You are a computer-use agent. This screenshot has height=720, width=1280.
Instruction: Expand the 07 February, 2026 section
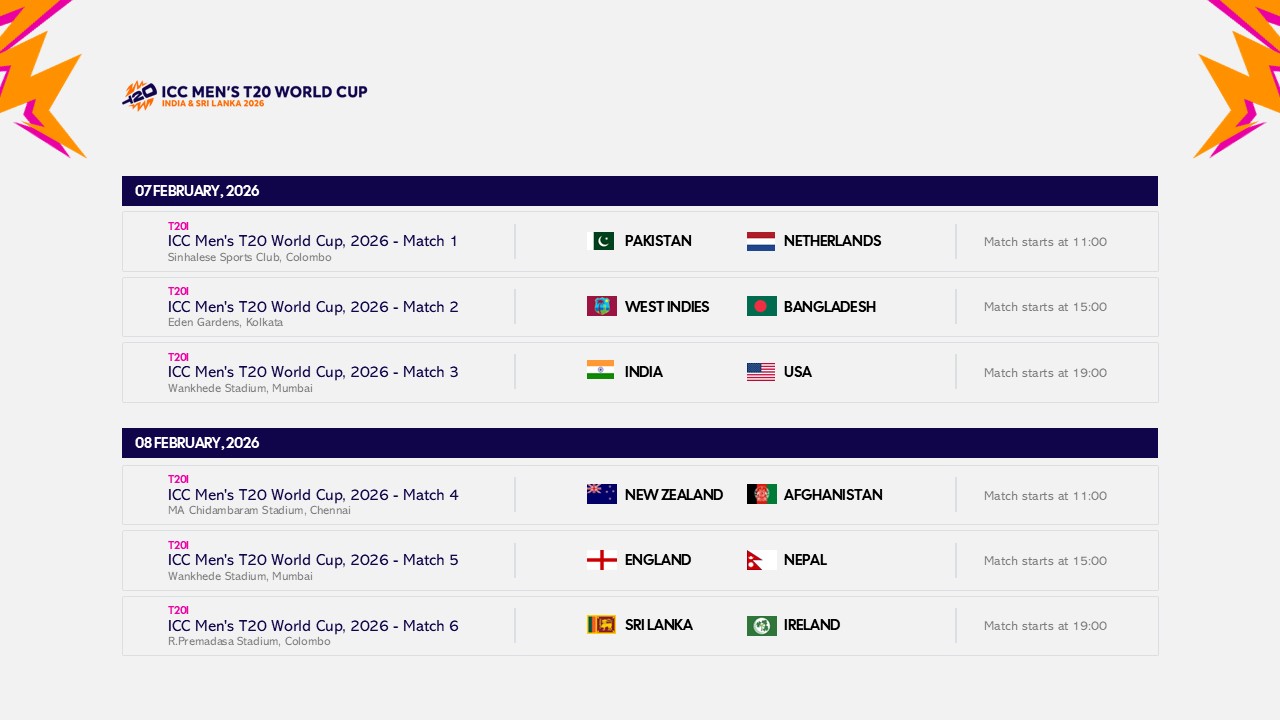pyautogui.click(x=639, y=191)
